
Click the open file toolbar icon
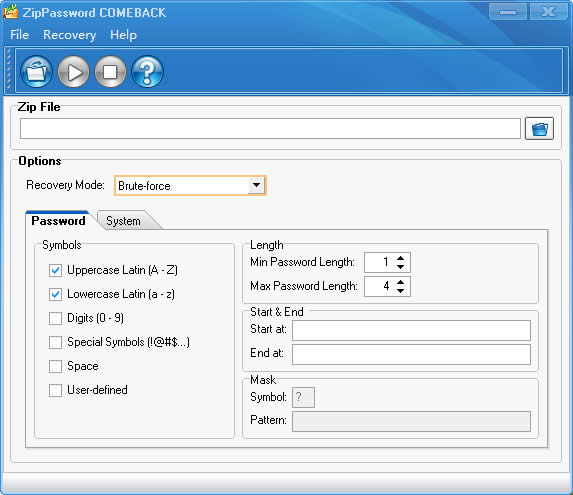coord(36,72)
